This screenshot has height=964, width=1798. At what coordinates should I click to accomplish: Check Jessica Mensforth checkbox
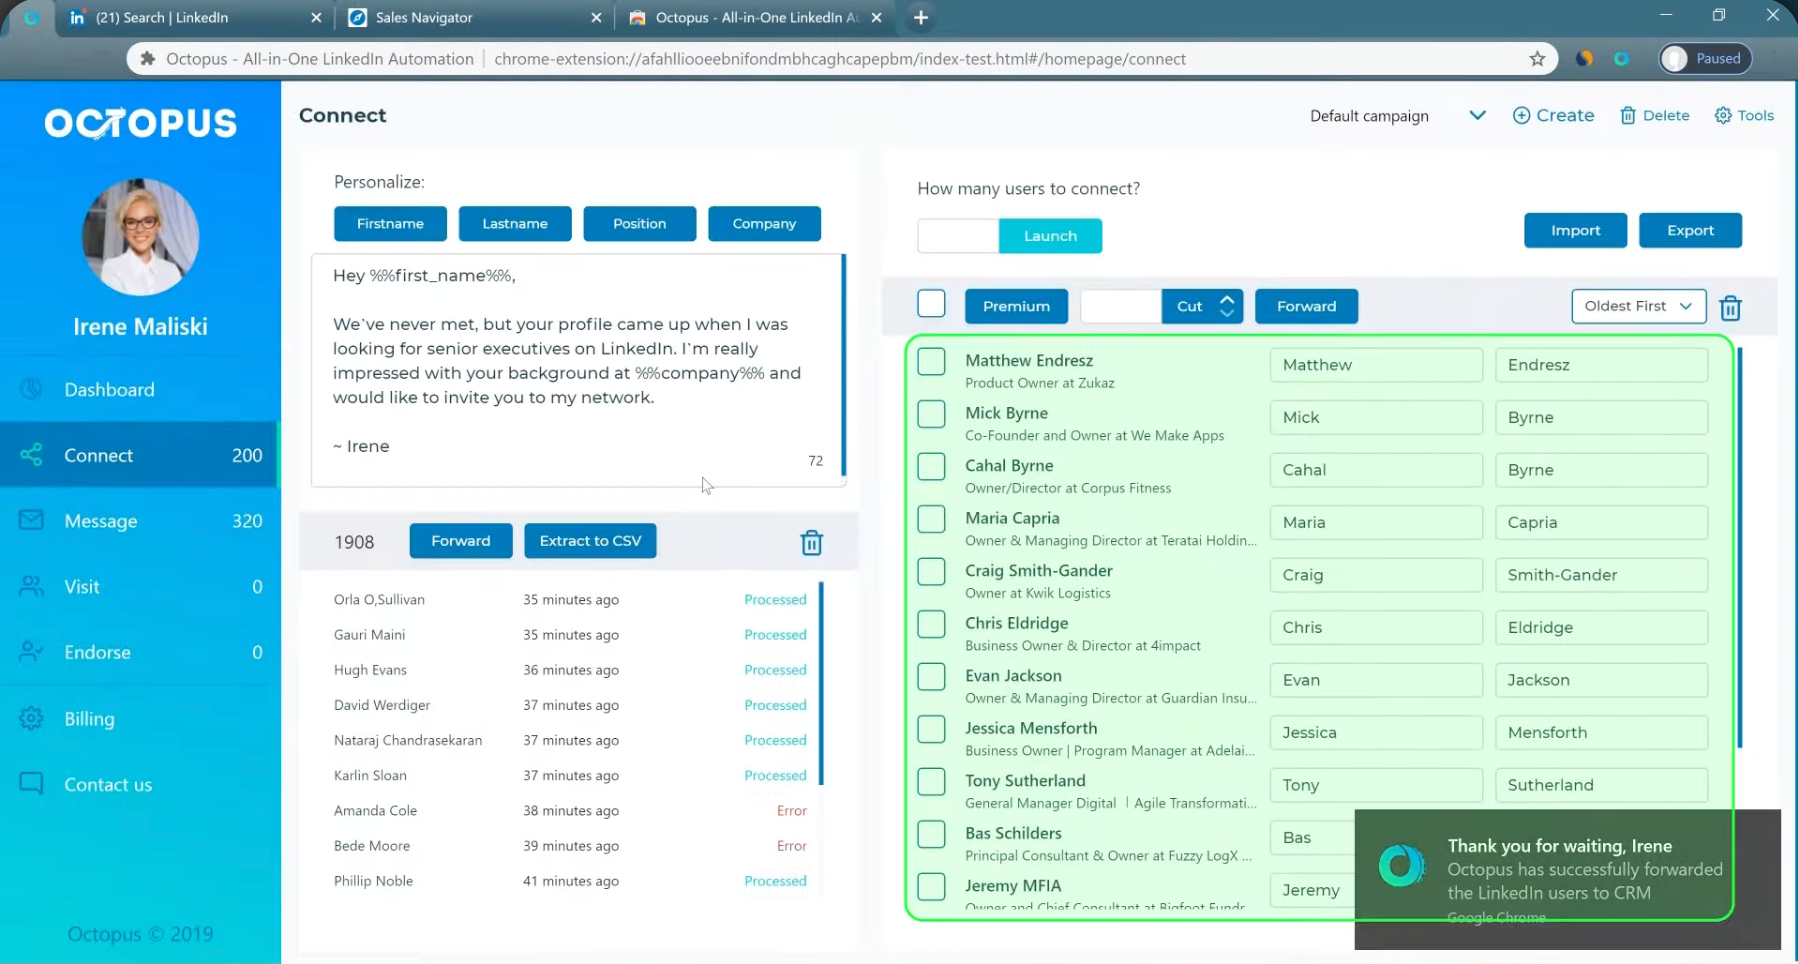click(x=931, y=729)
